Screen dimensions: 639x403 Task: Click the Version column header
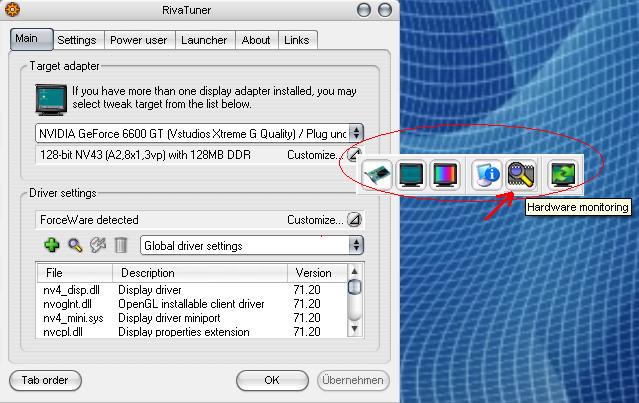tap(317, 273)
